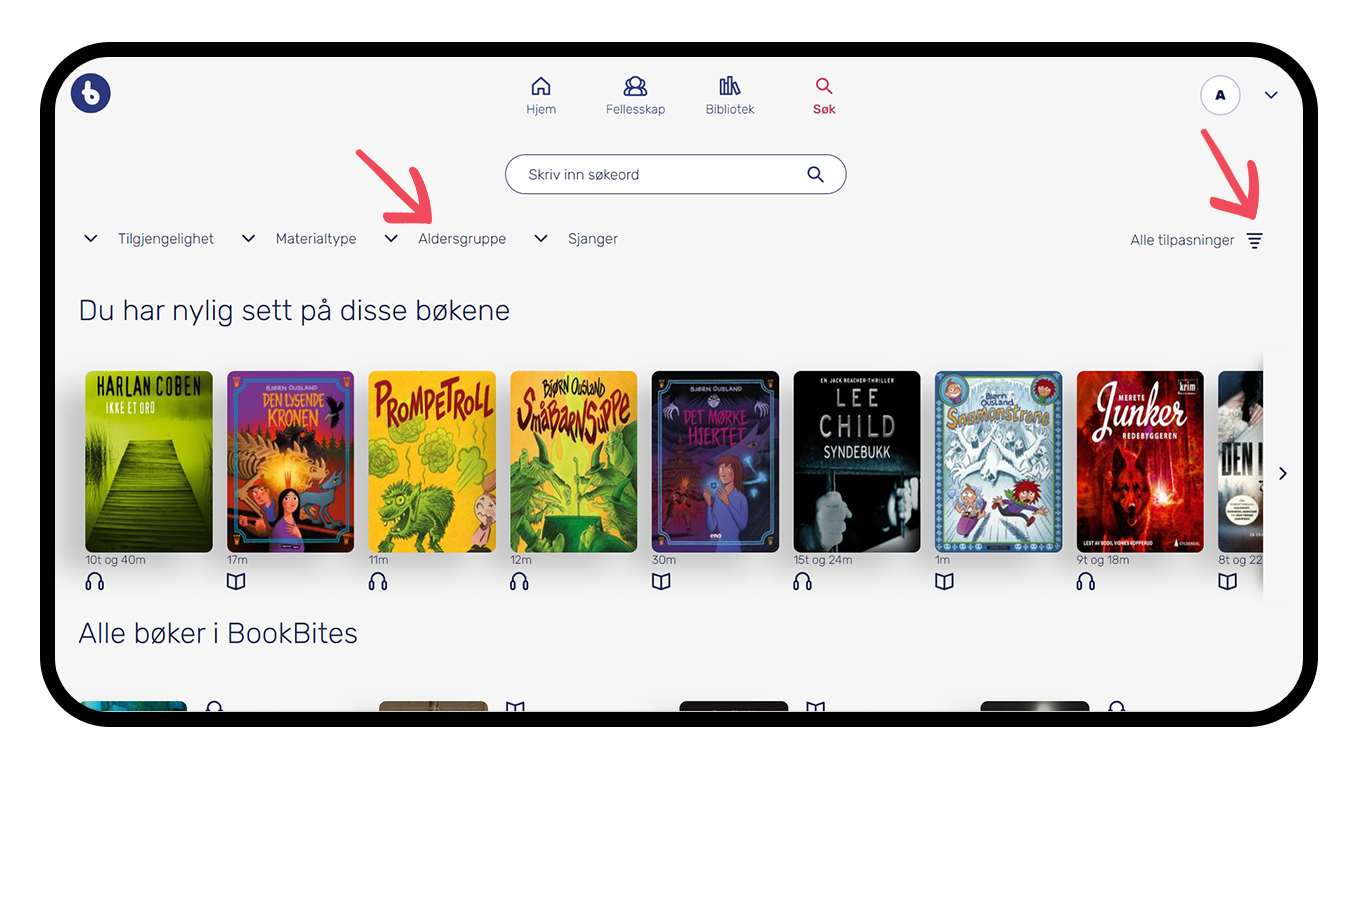Click the filter lines icon
Image resolution: width=1358 pixels, height=916 pixels.
pos(1255,240)
